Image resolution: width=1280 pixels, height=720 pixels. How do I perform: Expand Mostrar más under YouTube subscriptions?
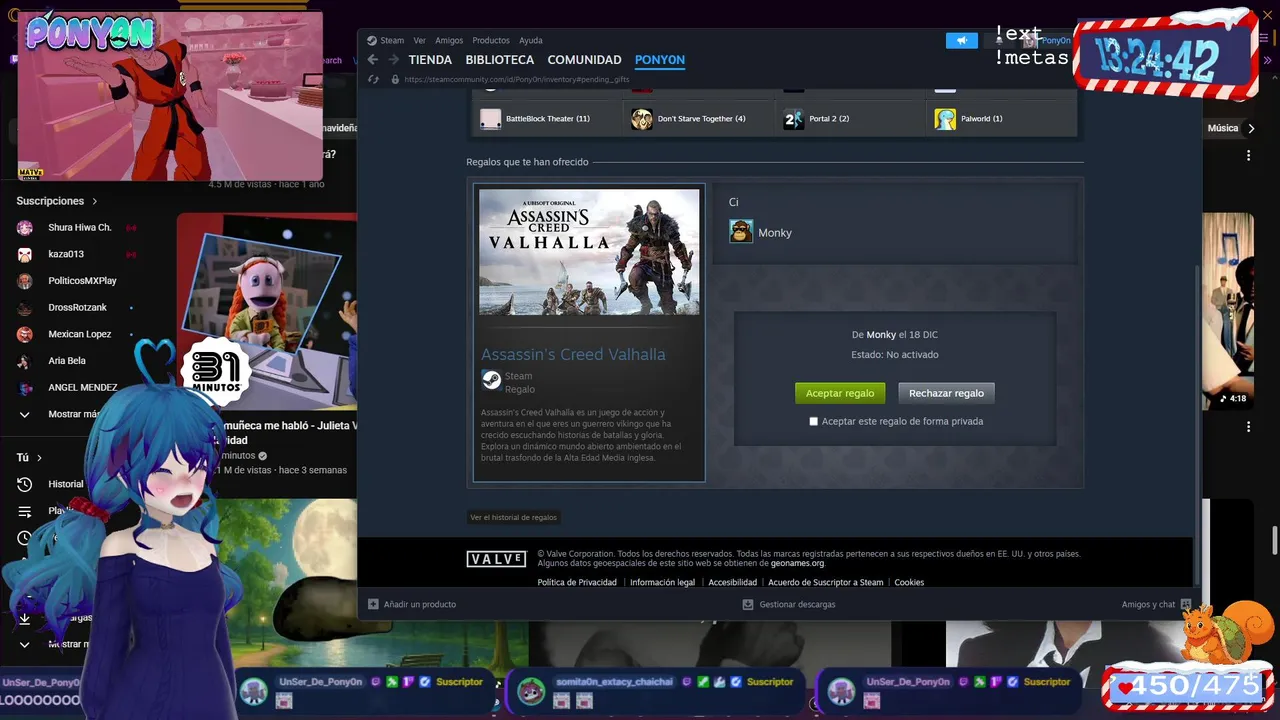coord(62,414)
